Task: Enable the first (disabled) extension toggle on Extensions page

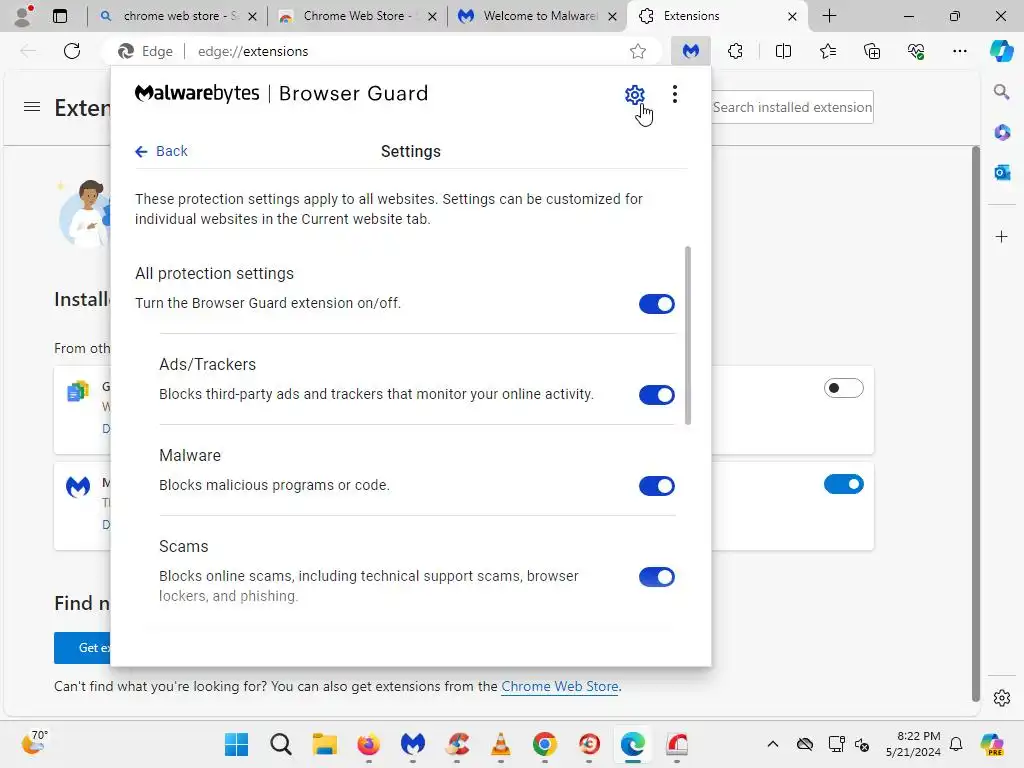Action: tap(844, 388)
